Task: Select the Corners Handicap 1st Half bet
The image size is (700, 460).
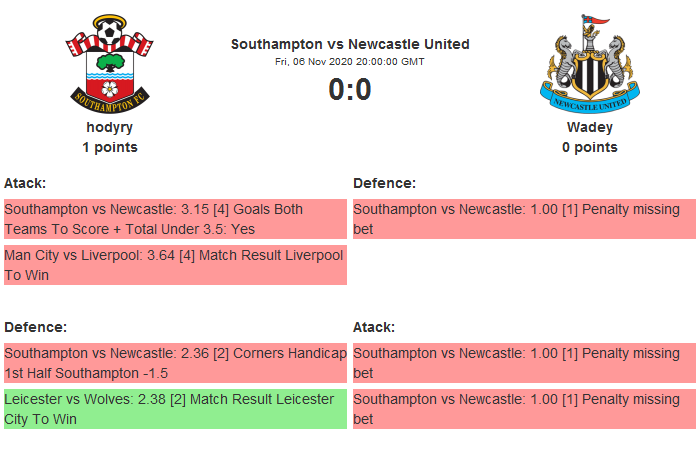Action: tap(174, 363)
